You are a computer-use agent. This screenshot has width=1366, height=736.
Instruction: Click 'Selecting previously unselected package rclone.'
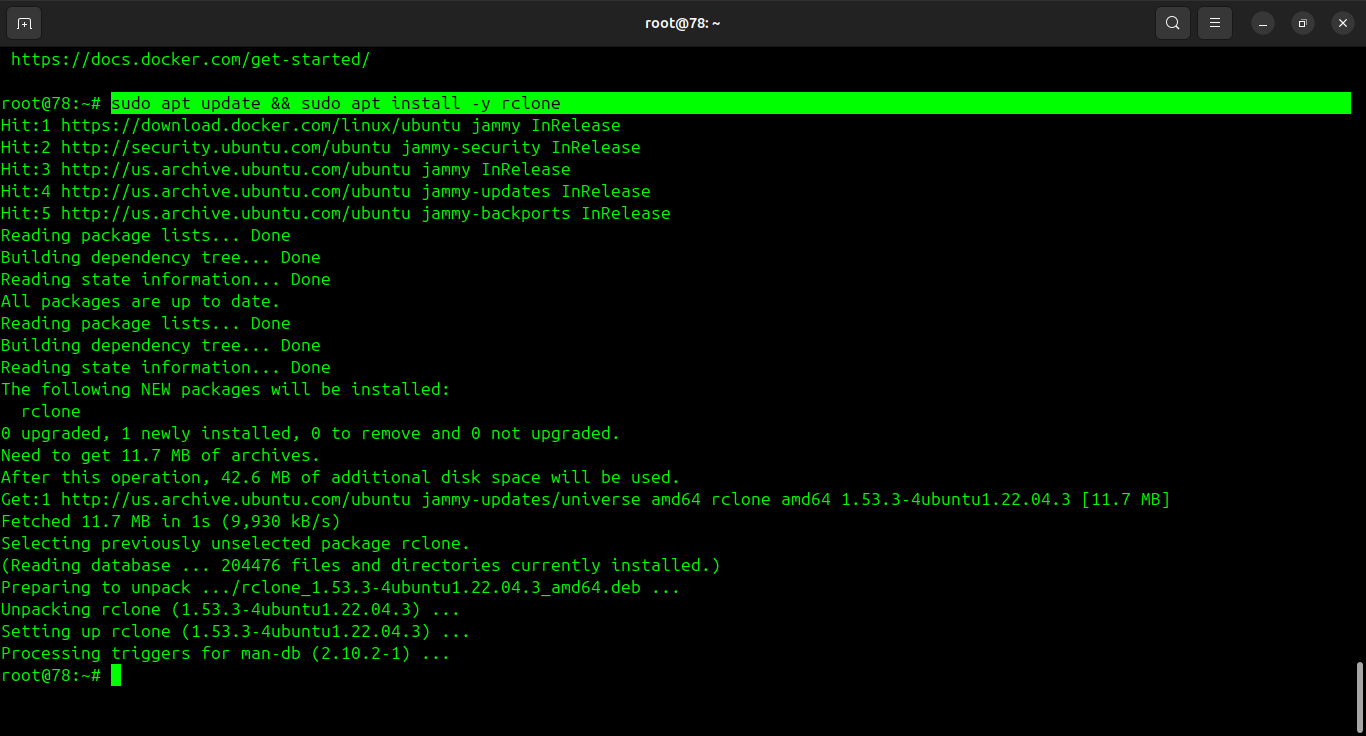(x=236, y=544)
